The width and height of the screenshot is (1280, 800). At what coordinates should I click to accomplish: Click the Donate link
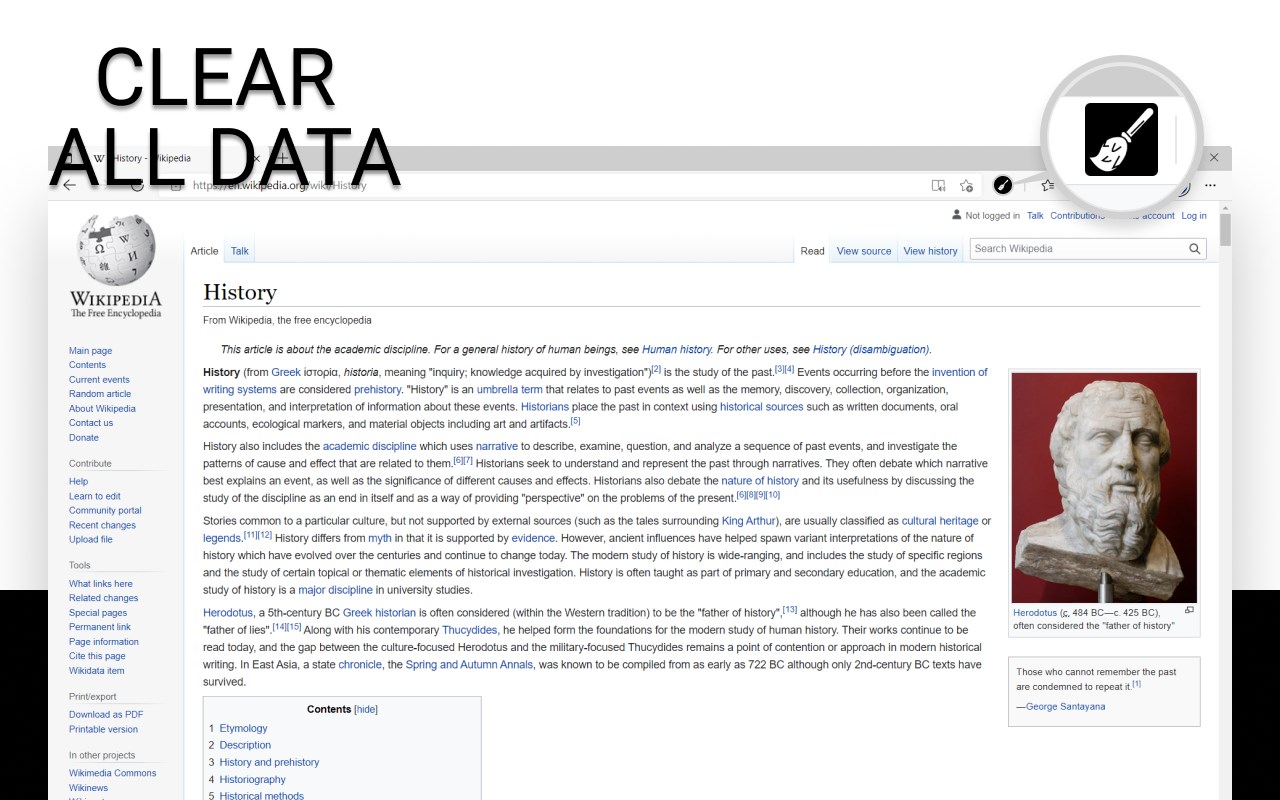[84, 437]
